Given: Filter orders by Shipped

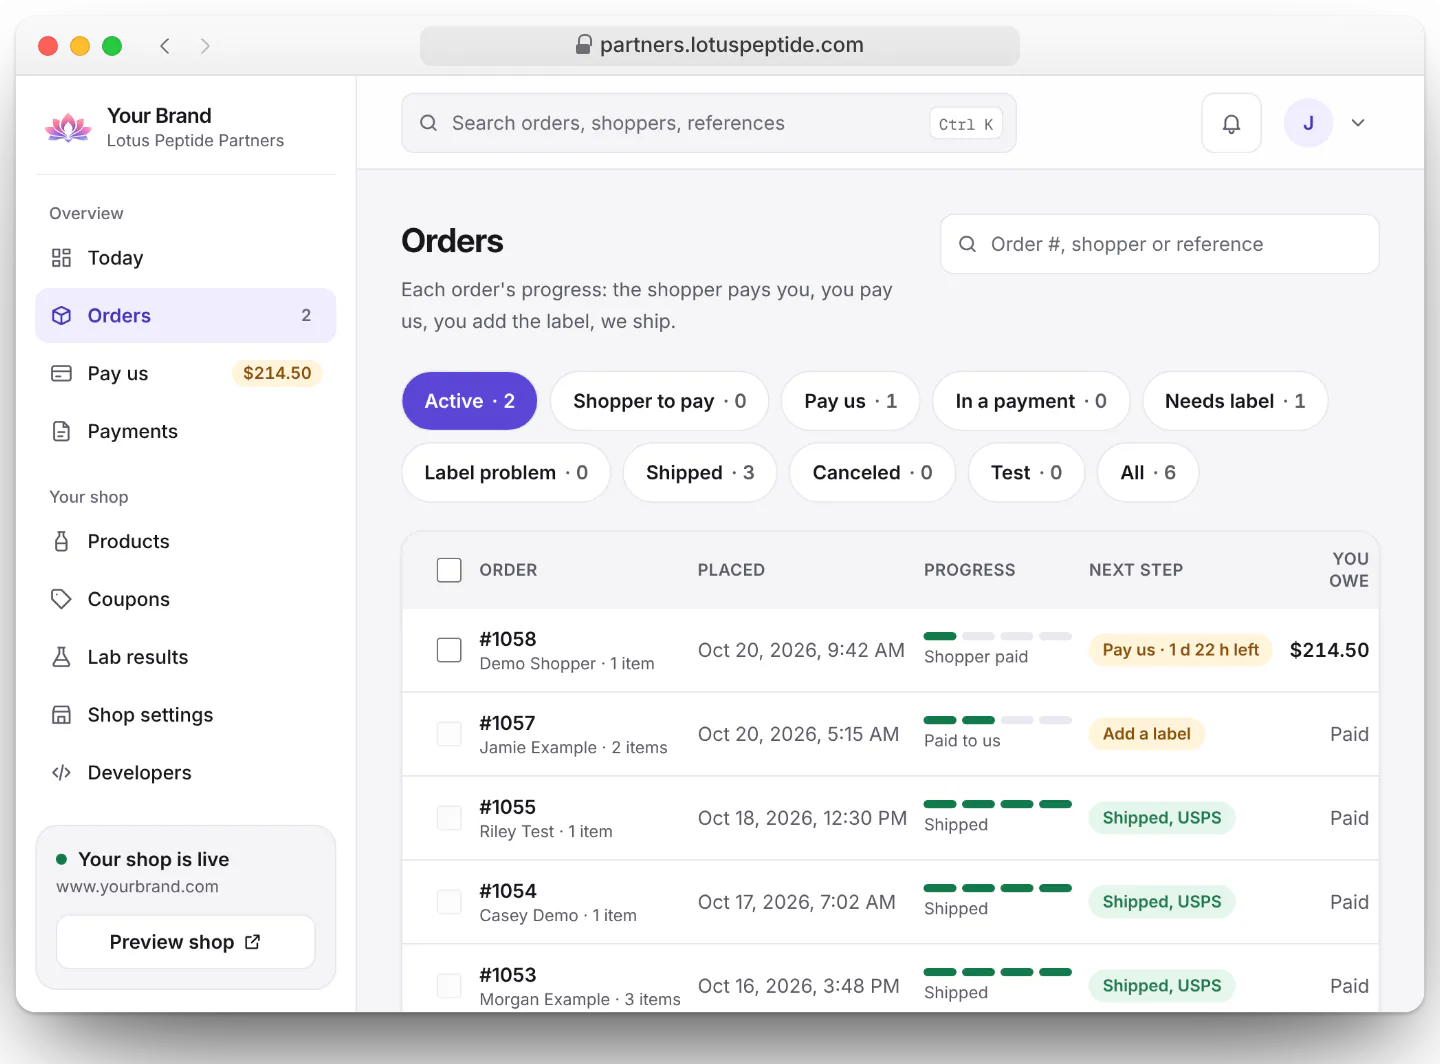Looking at the screenshot, I should pyautogui.click(x=700, y=473).
